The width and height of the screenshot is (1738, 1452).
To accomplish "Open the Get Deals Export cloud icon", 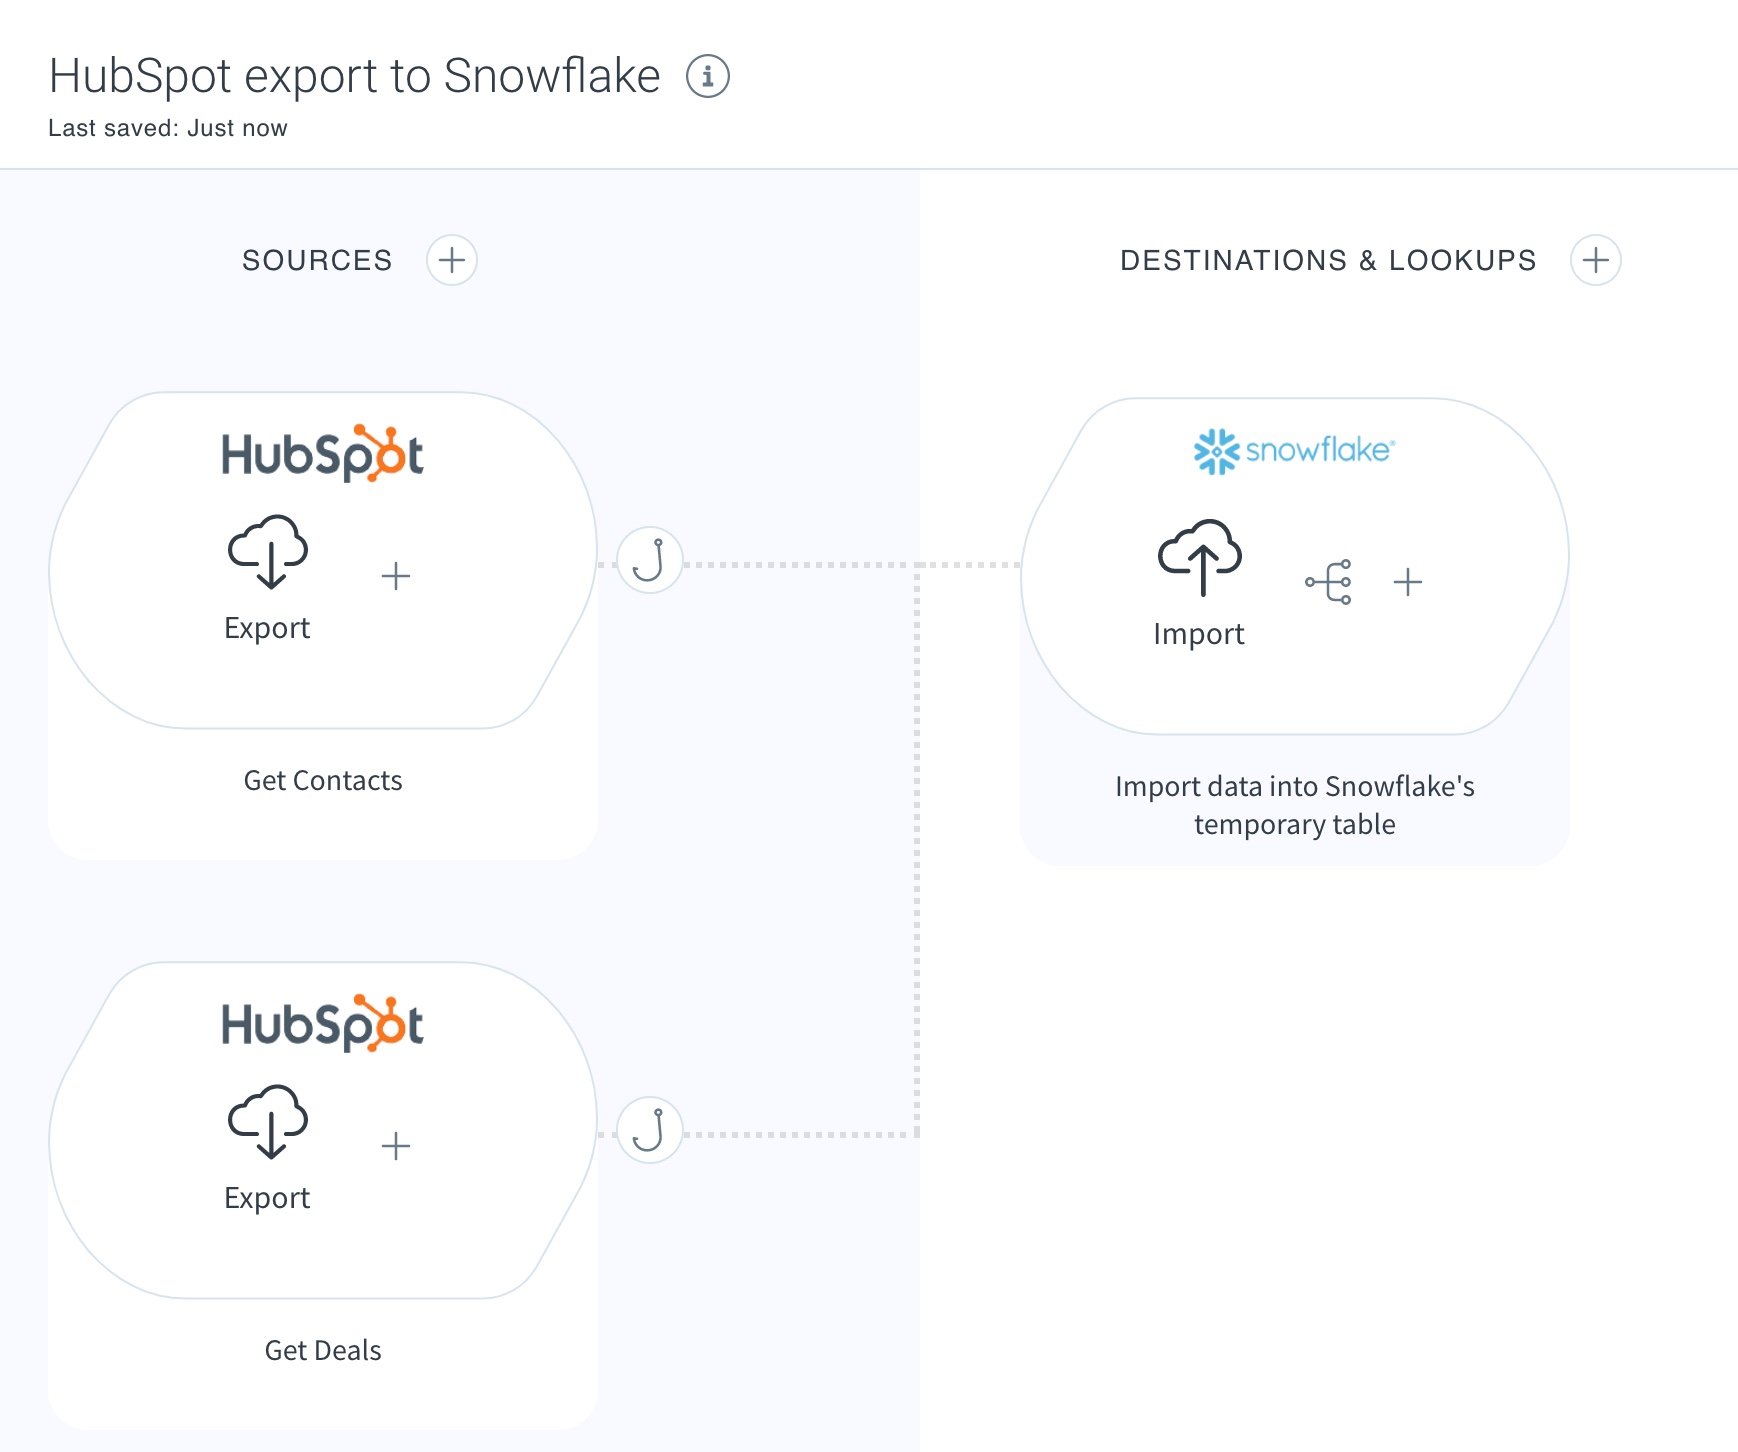I will tap(268, 1122).
